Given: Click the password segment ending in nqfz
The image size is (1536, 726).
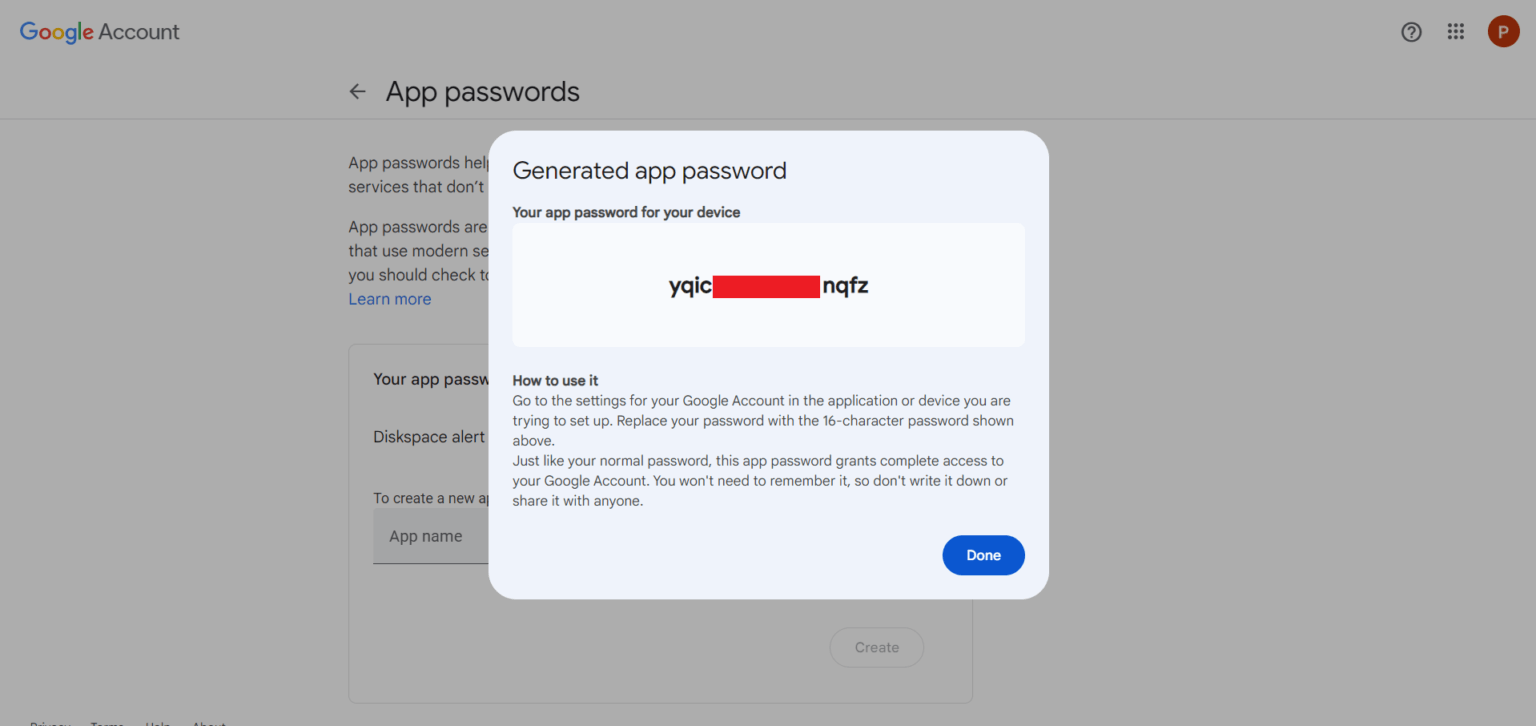Looking at the screenshot, I should tap(846, 287).
